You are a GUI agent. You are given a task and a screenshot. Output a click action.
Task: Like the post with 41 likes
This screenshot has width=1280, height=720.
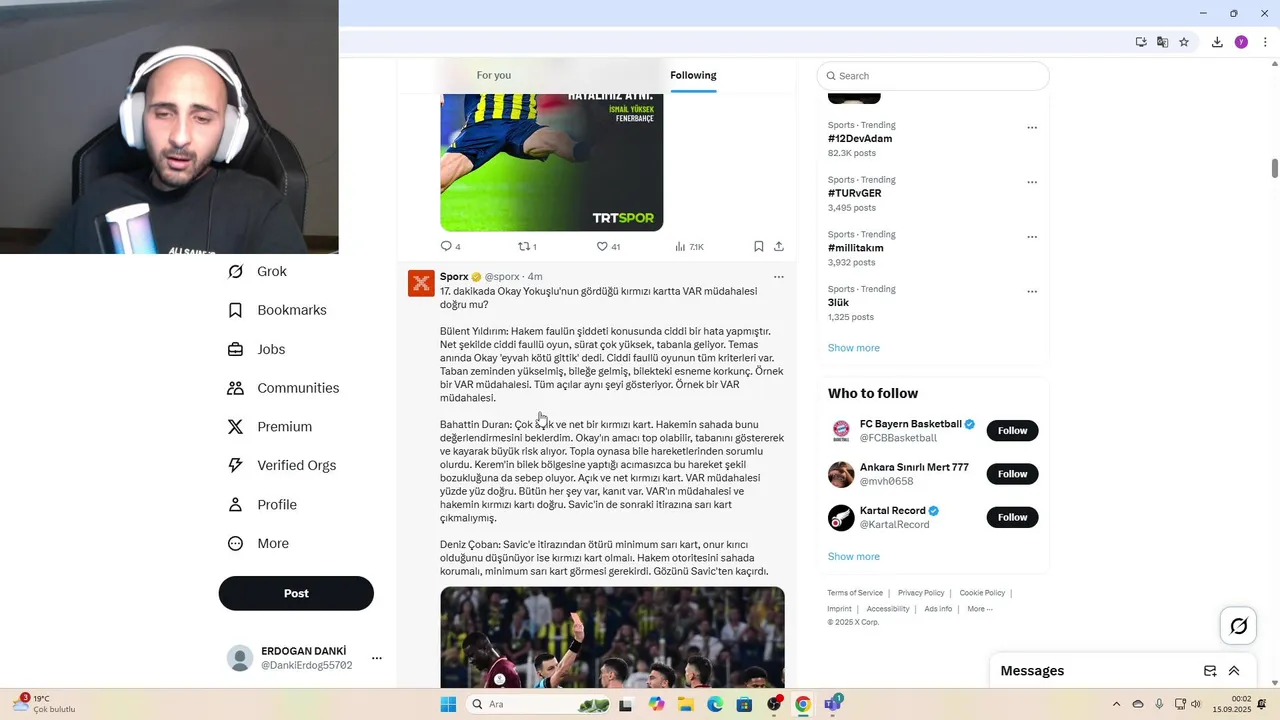click(x=608, y=246)
